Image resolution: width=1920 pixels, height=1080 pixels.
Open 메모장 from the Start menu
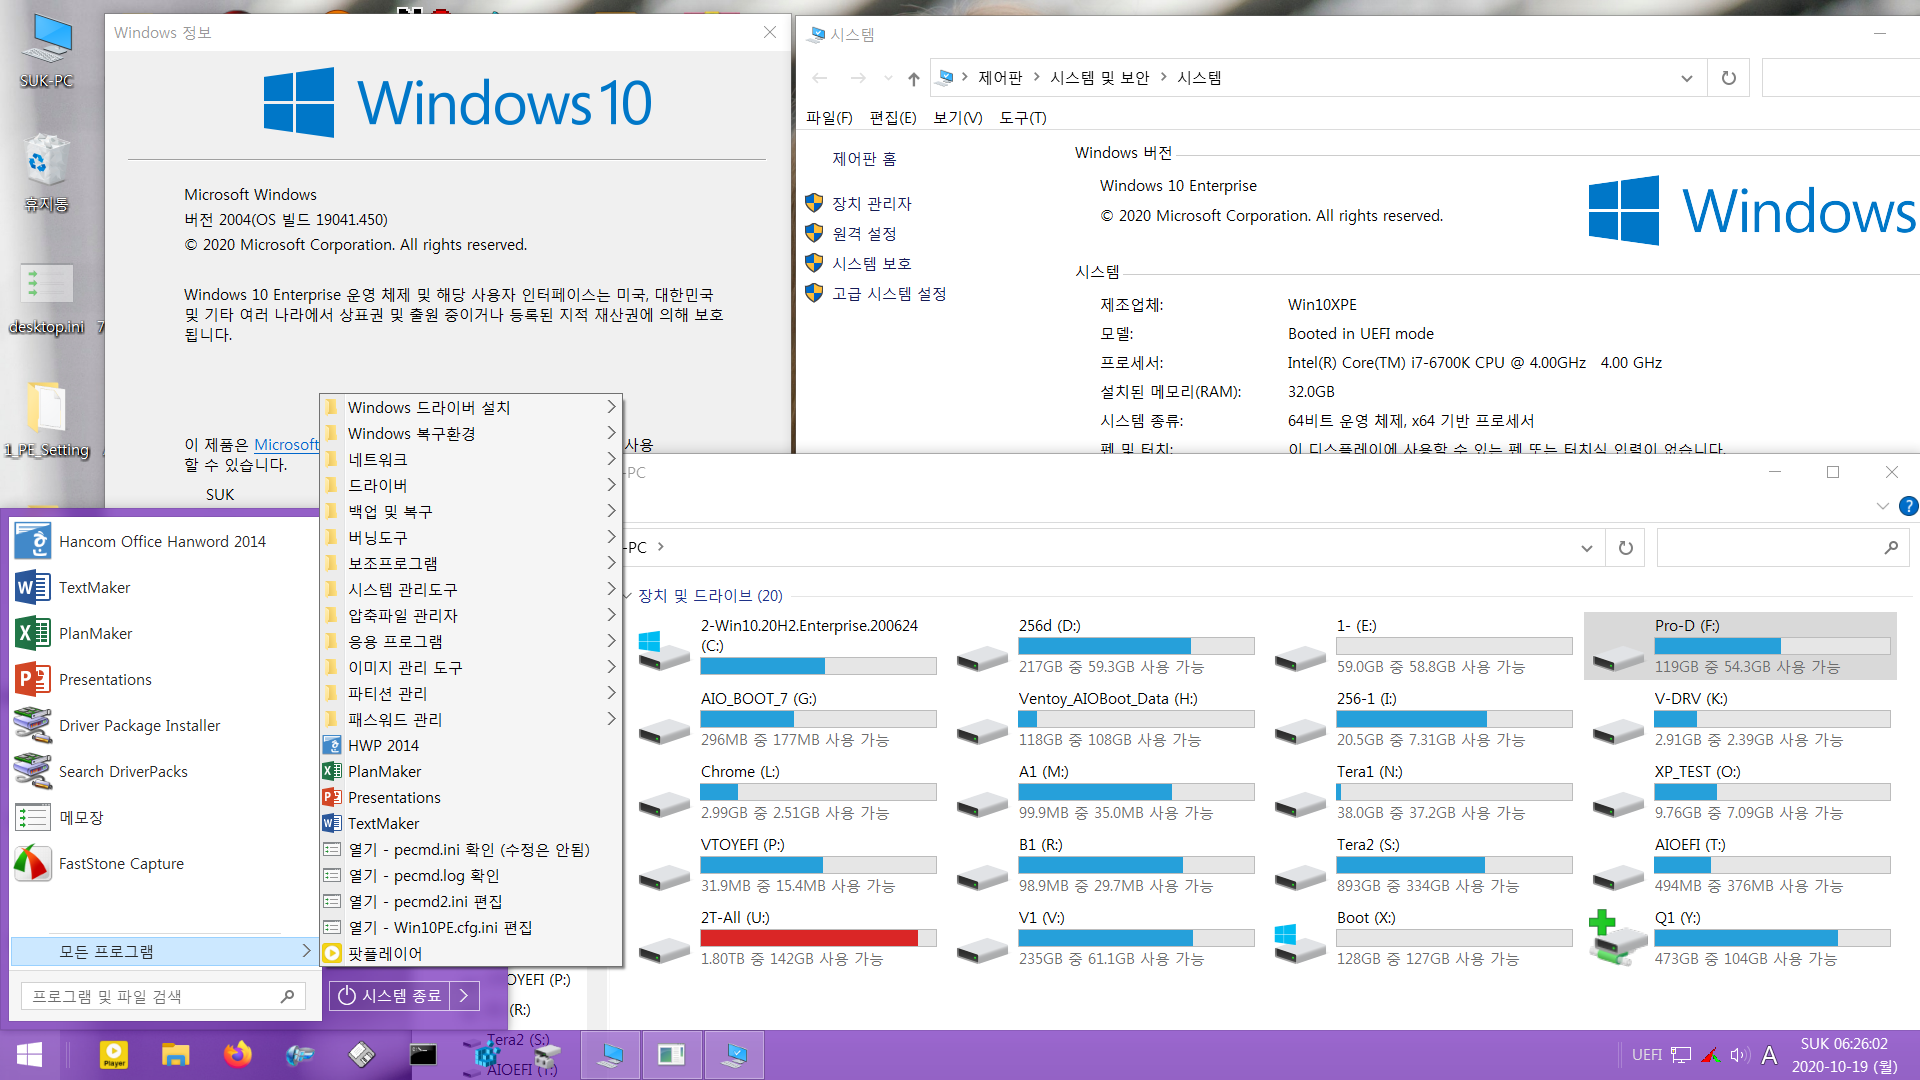tap(165, 817)
